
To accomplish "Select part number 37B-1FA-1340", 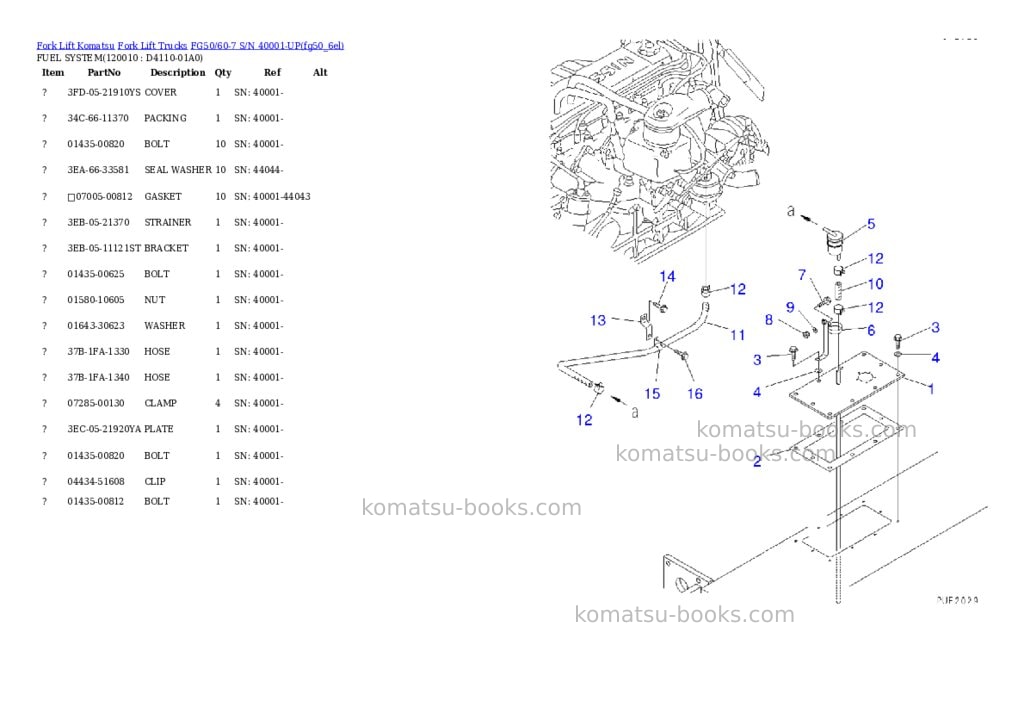I will tap(98, 378).
